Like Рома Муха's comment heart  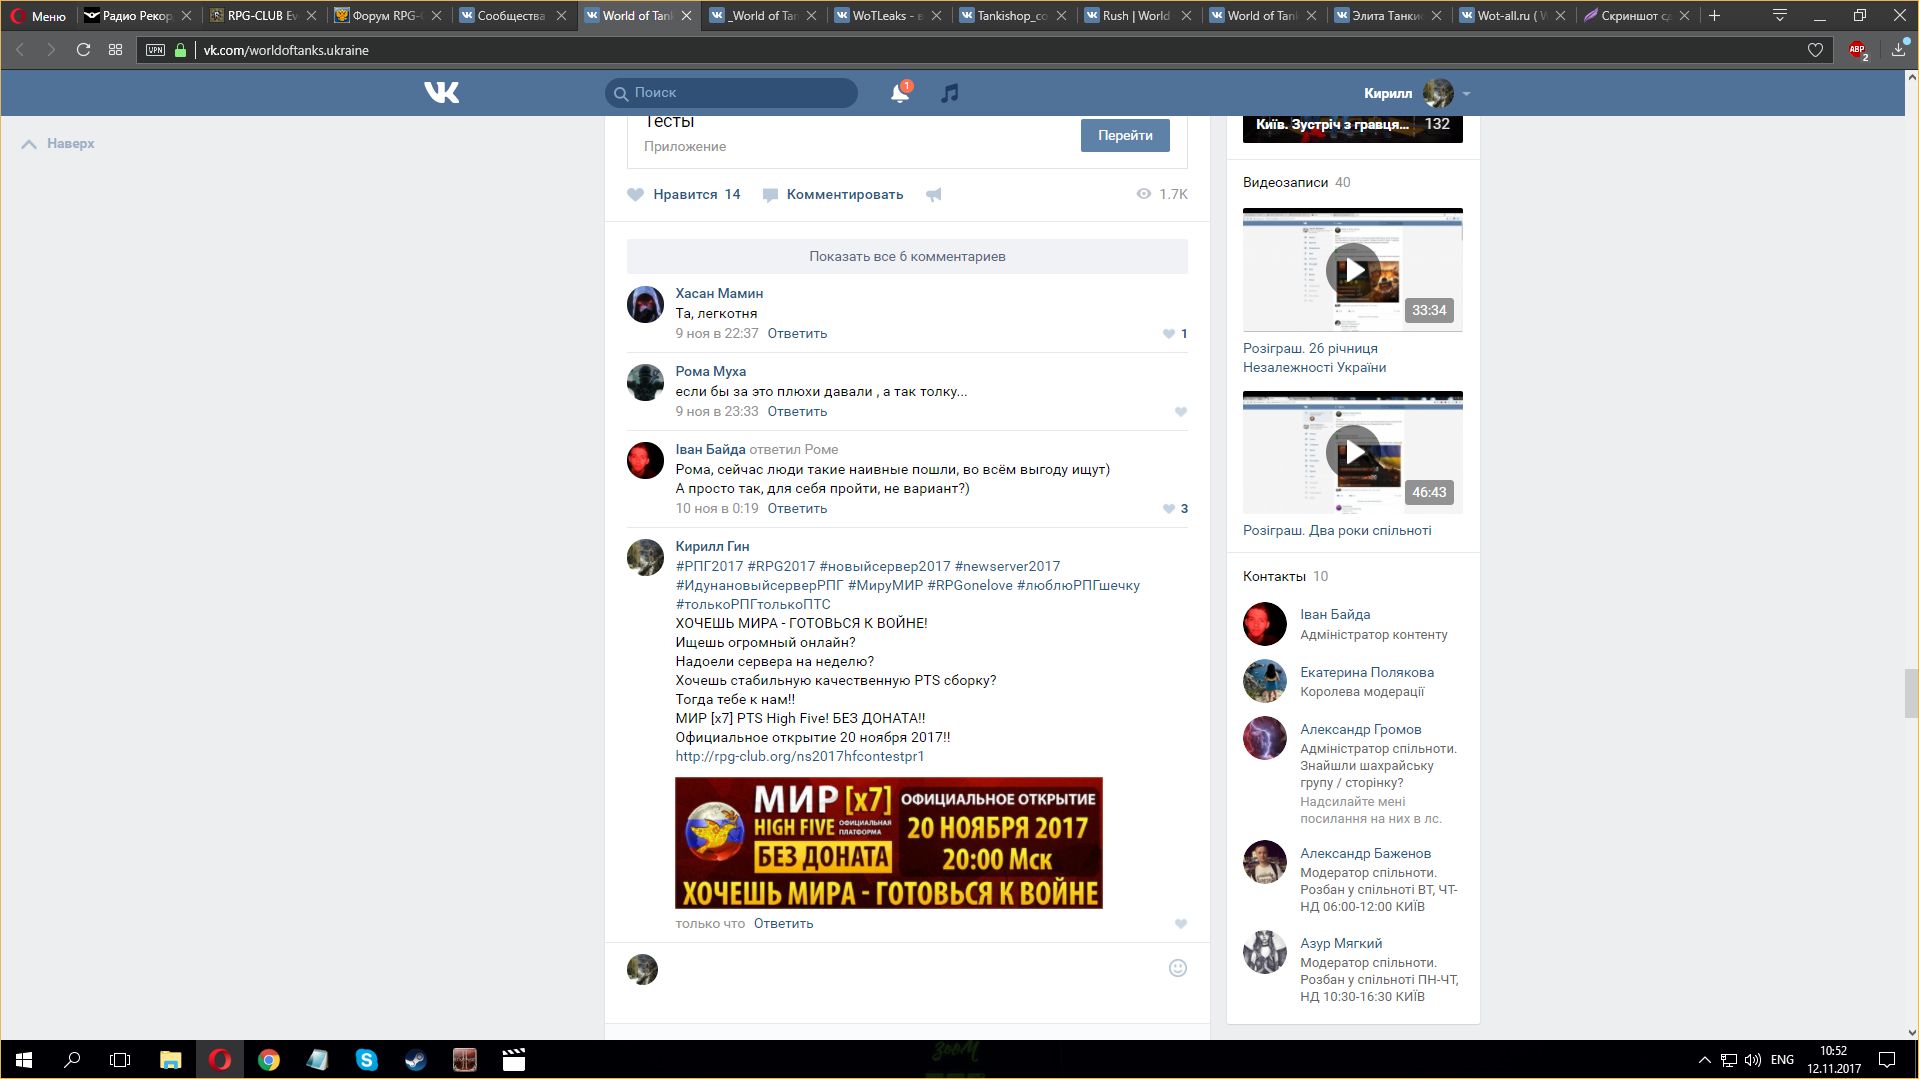[1181, 412]
